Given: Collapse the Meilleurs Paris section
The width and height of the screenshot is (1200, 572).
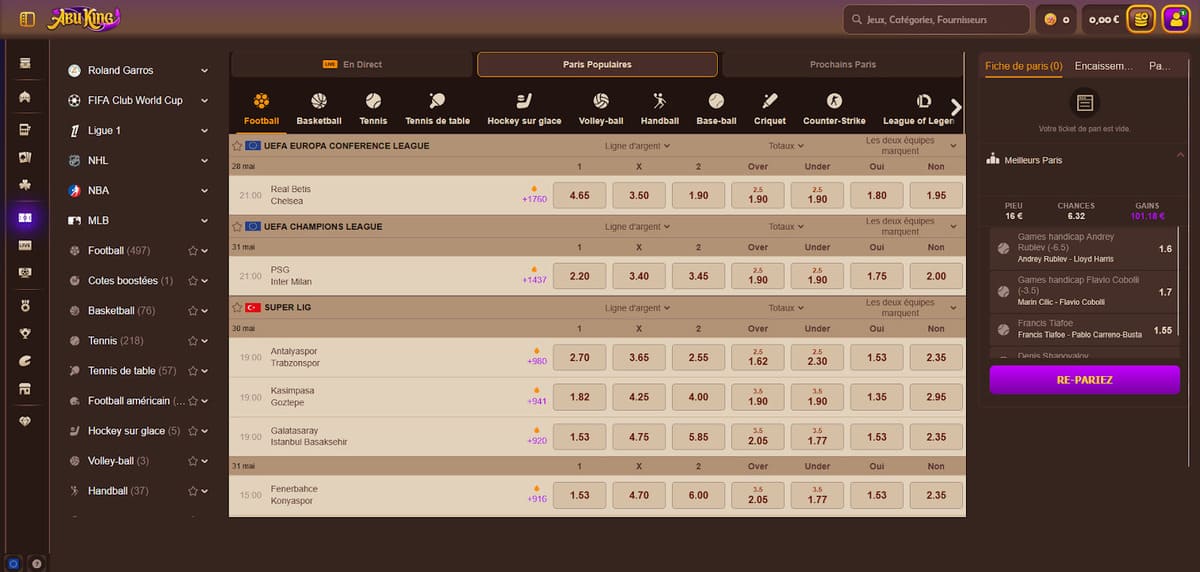Looking at the screenshot, I should coord(1180,154).
